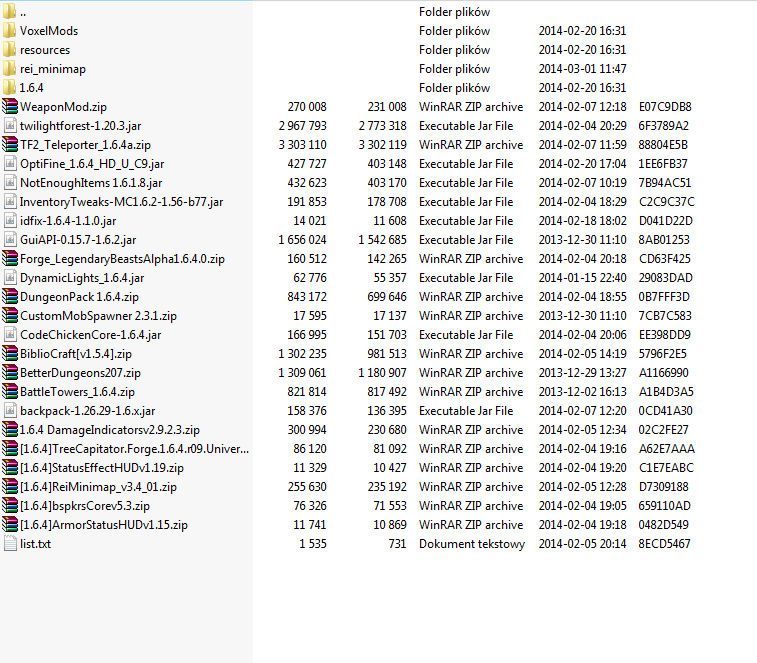Click packed size 71 553 of bspkrsCore
The width and height of the screenshot is (757, 663).
[390, 506]
